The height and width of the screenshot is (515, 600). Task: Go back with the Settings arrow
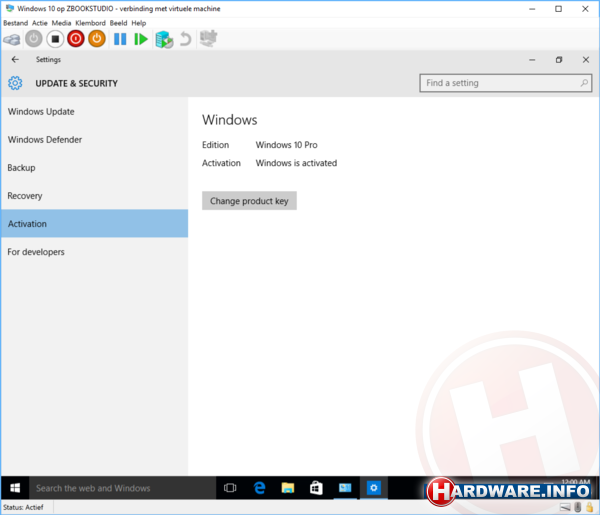pyautogui.click(x=15, y=60)
